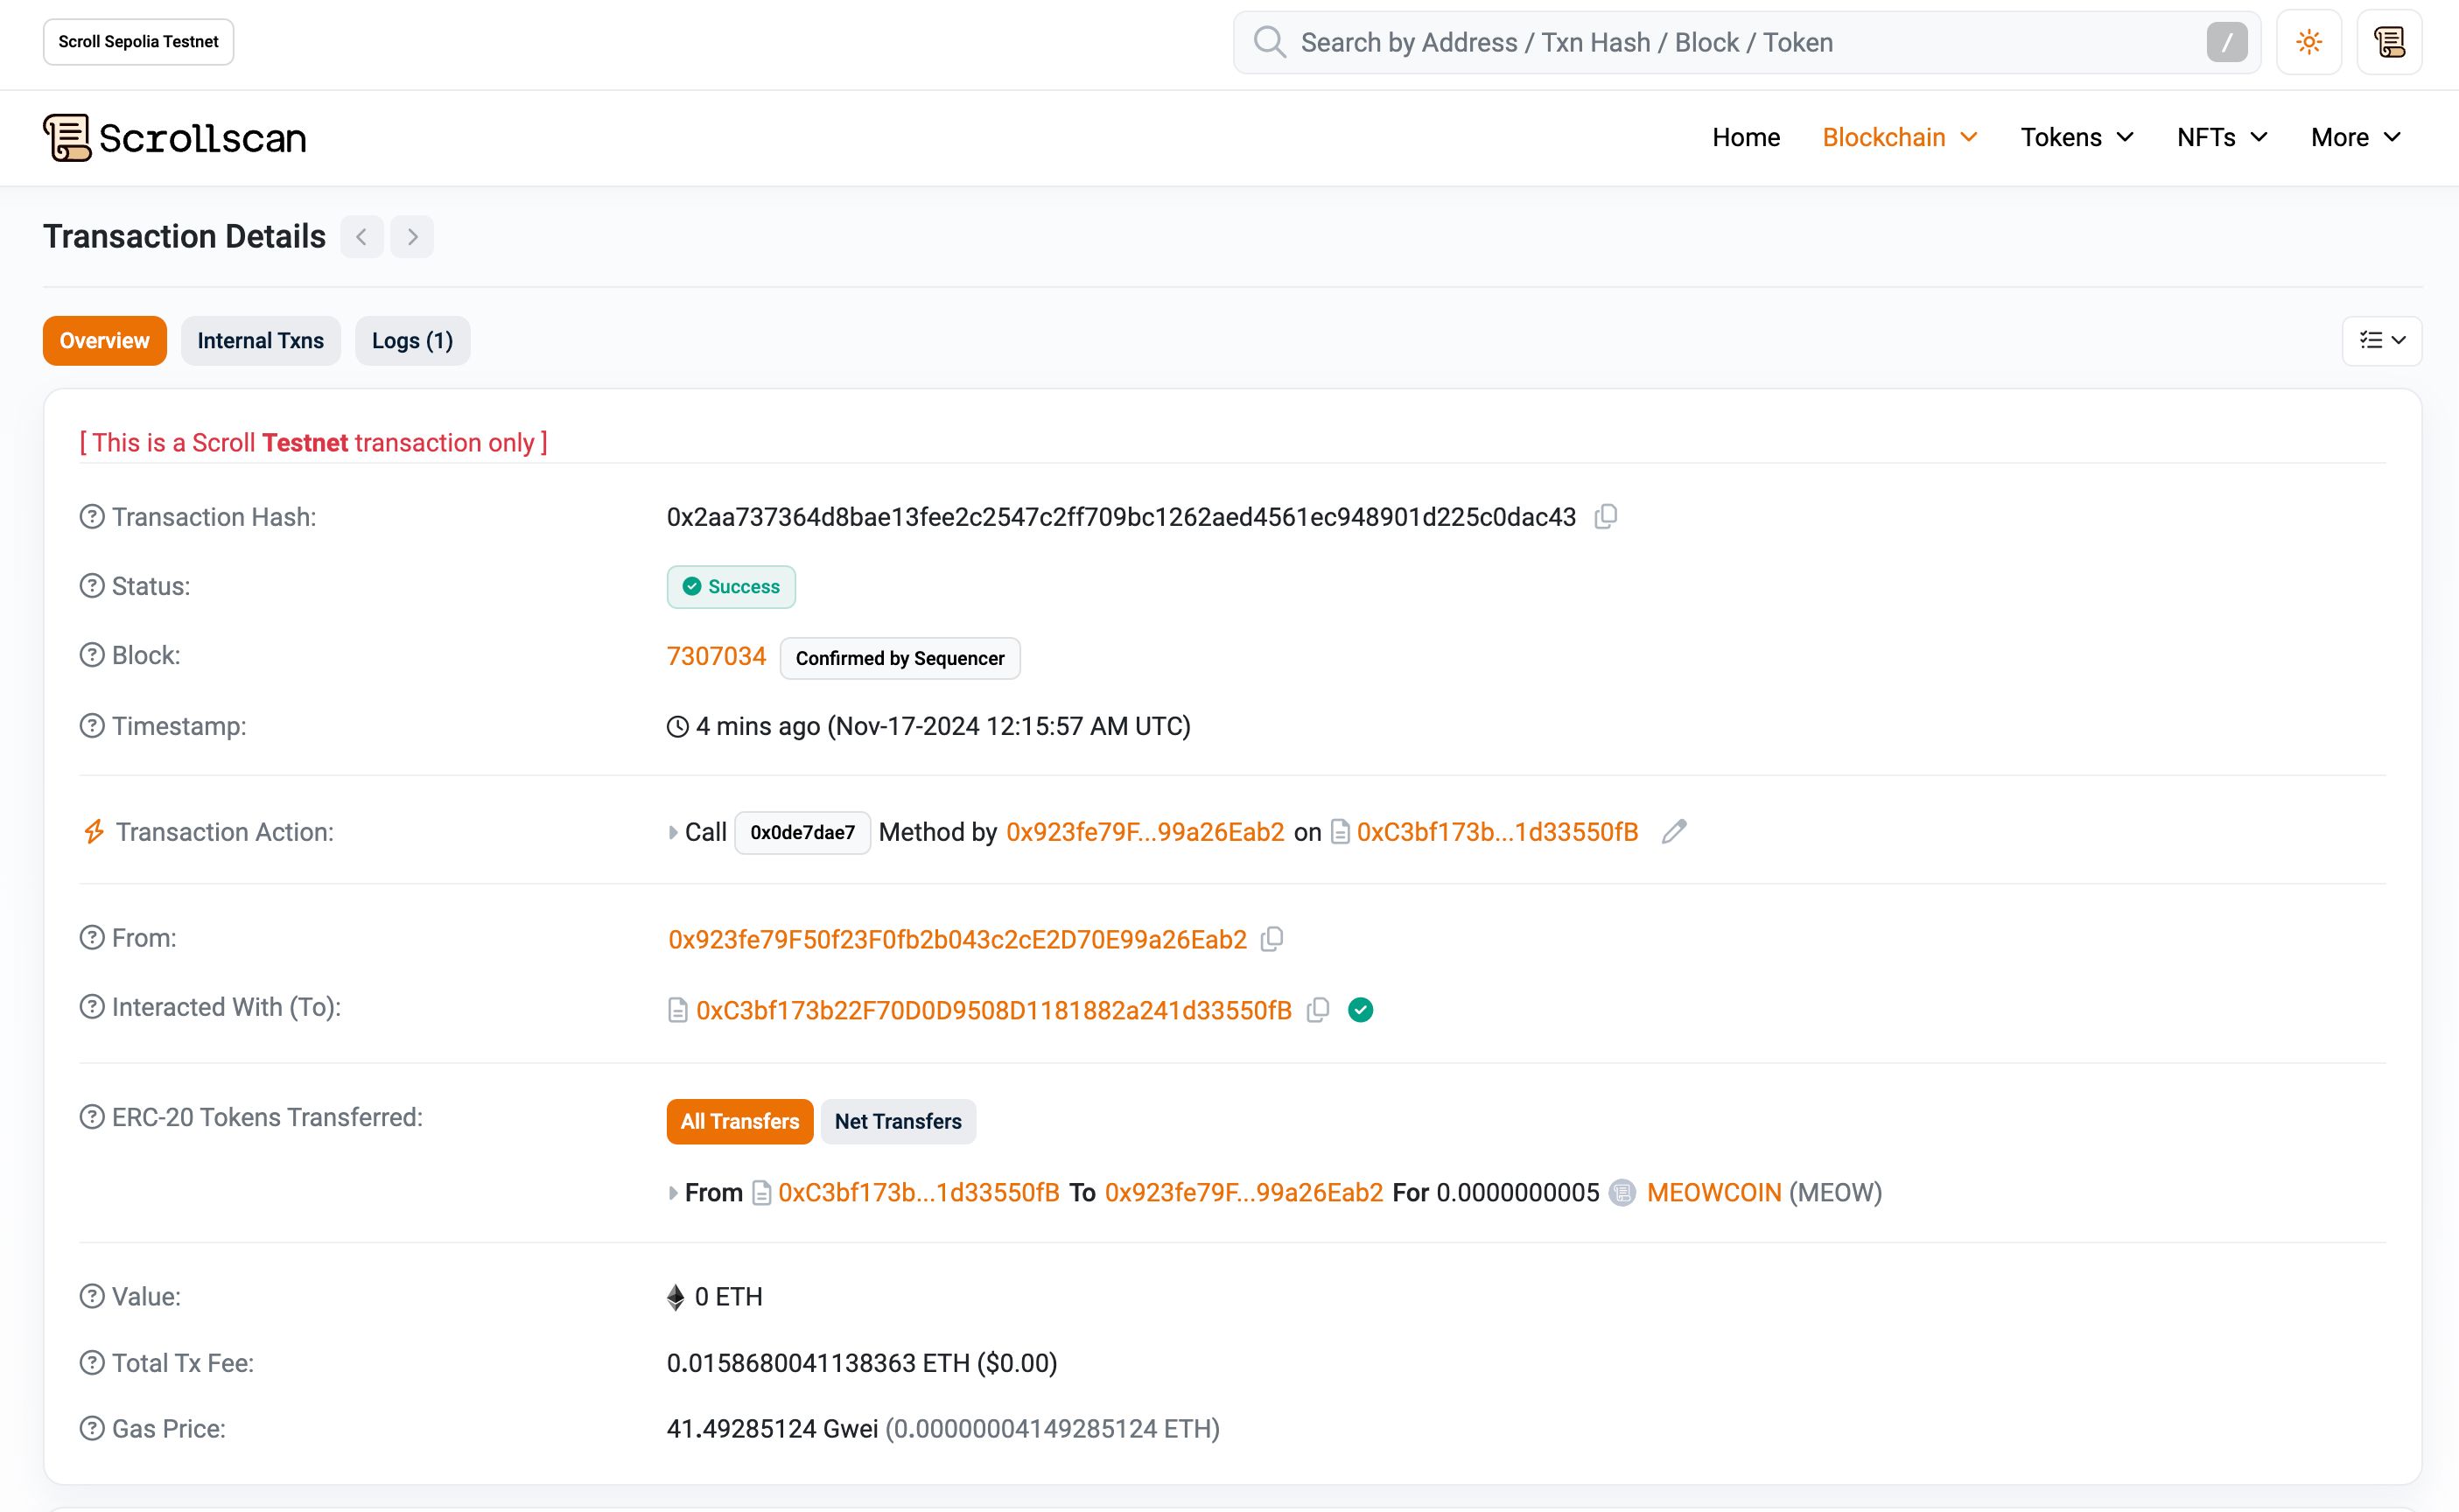Click block number 7307034 link

pos(715,655)
